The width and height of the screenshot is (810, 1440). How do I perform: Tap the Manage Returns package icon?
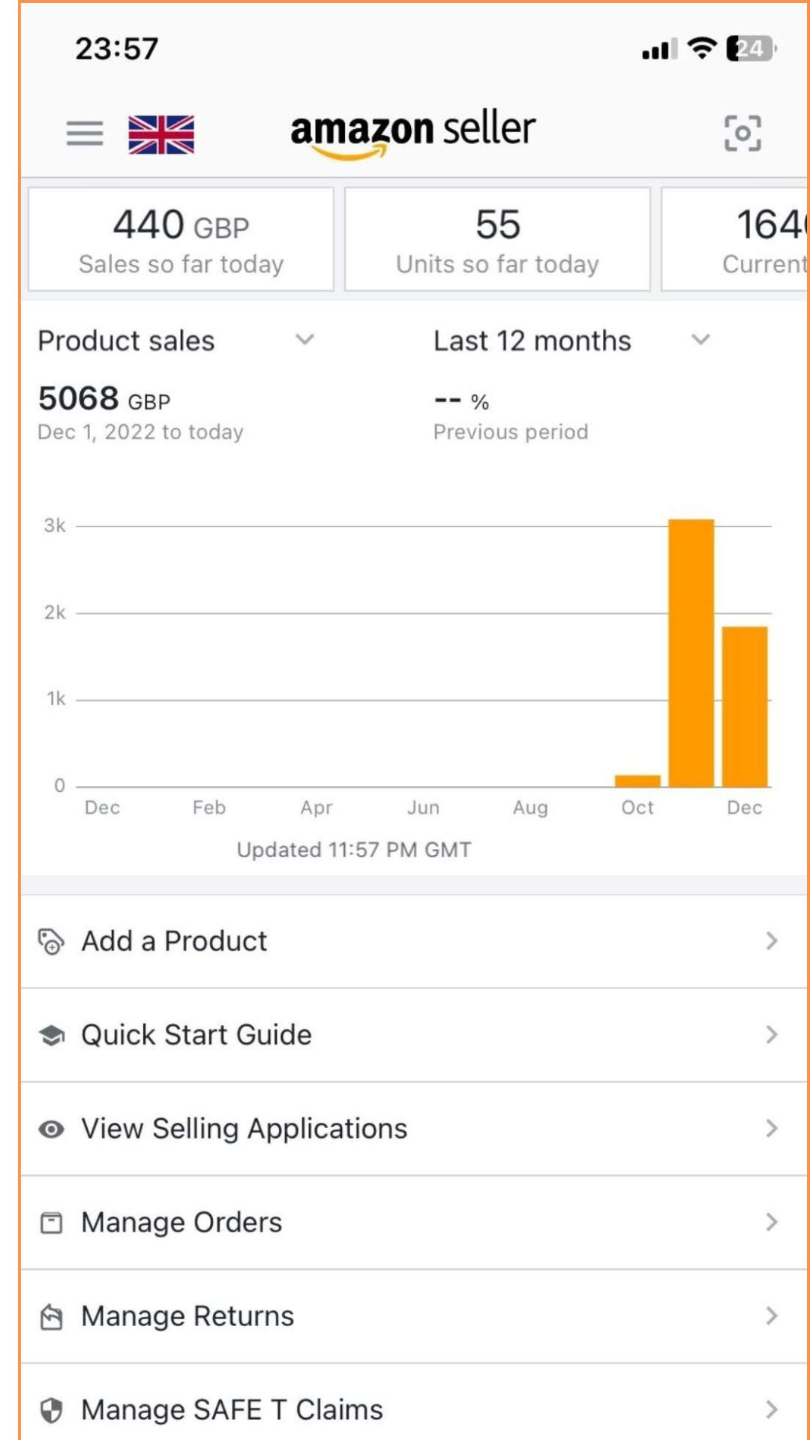(50, 1317)
